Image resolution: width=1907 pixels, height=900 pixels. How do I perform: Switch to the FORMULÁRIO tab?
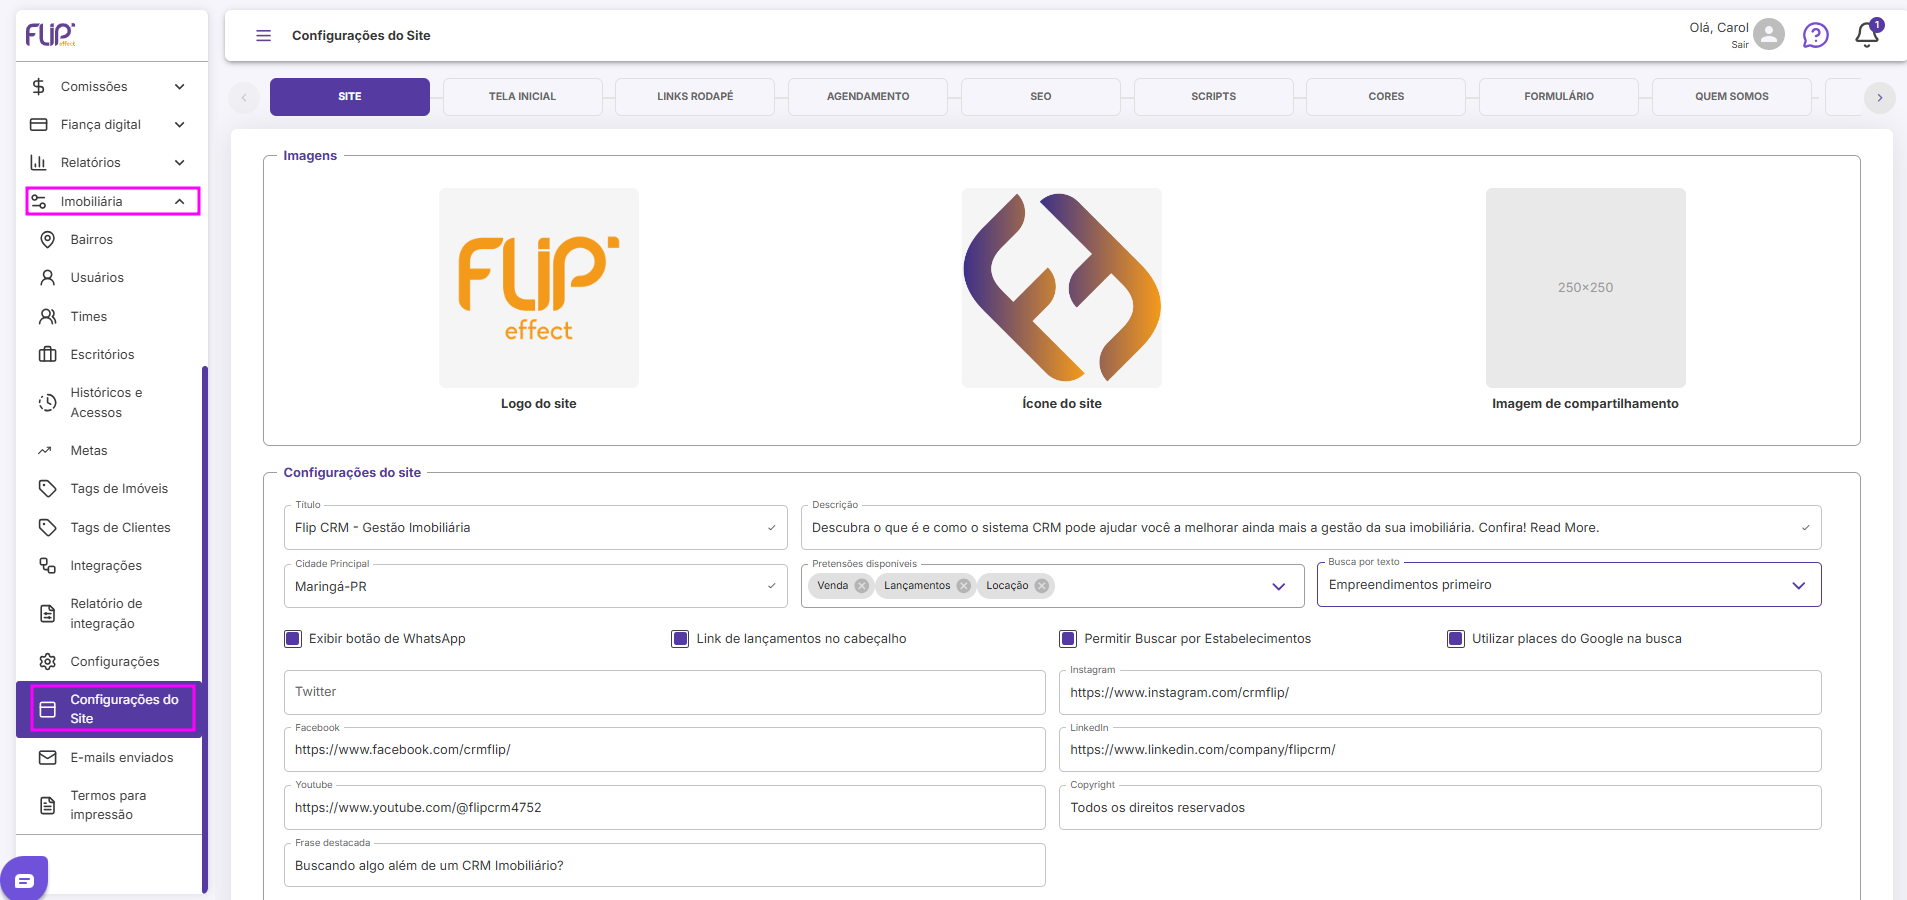tap(1559, 97)
